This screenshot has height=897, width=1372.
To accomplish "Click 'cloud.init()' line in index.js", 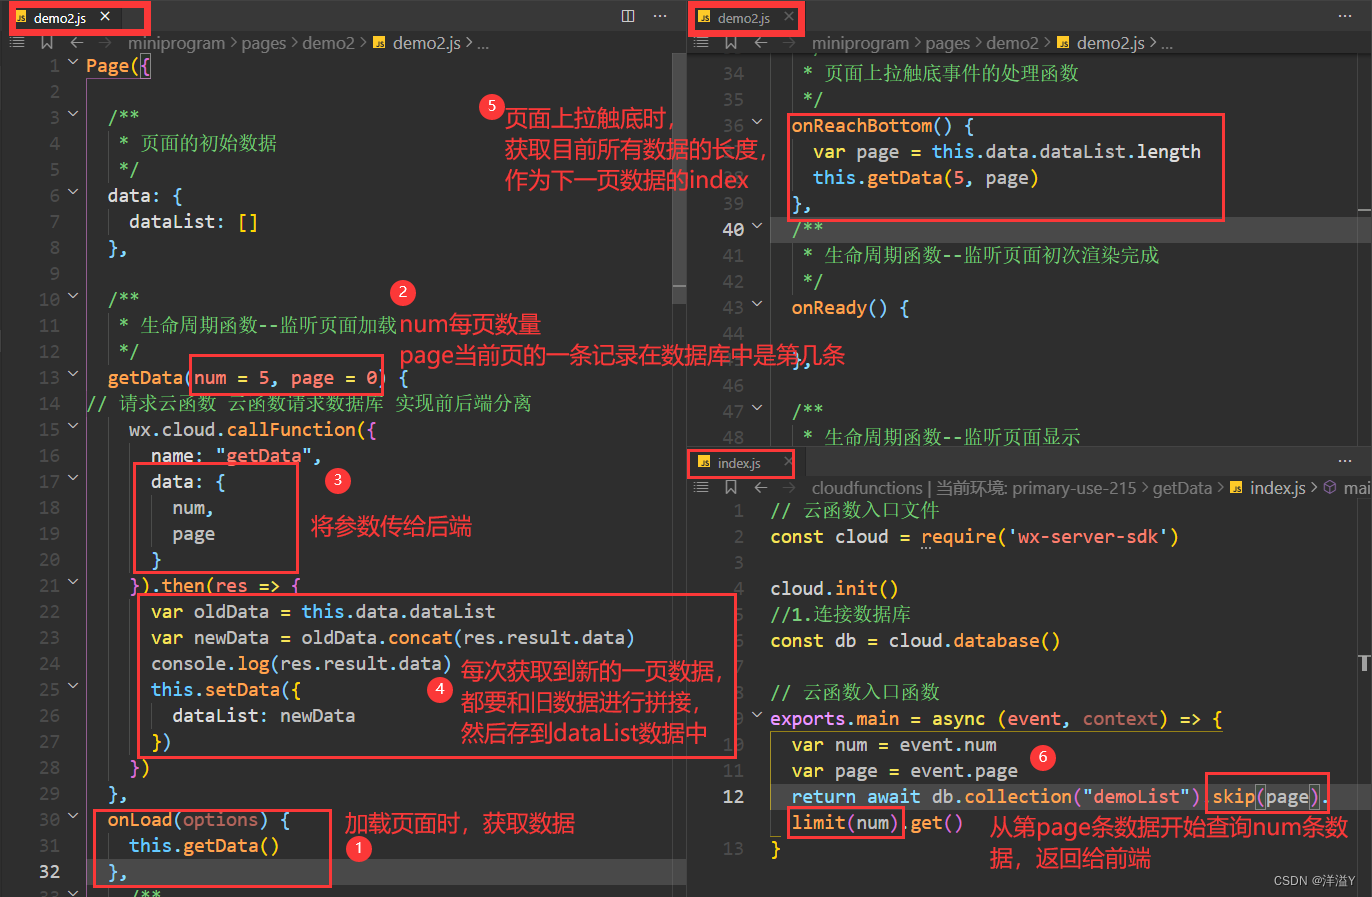I will (x=834, y=589).
